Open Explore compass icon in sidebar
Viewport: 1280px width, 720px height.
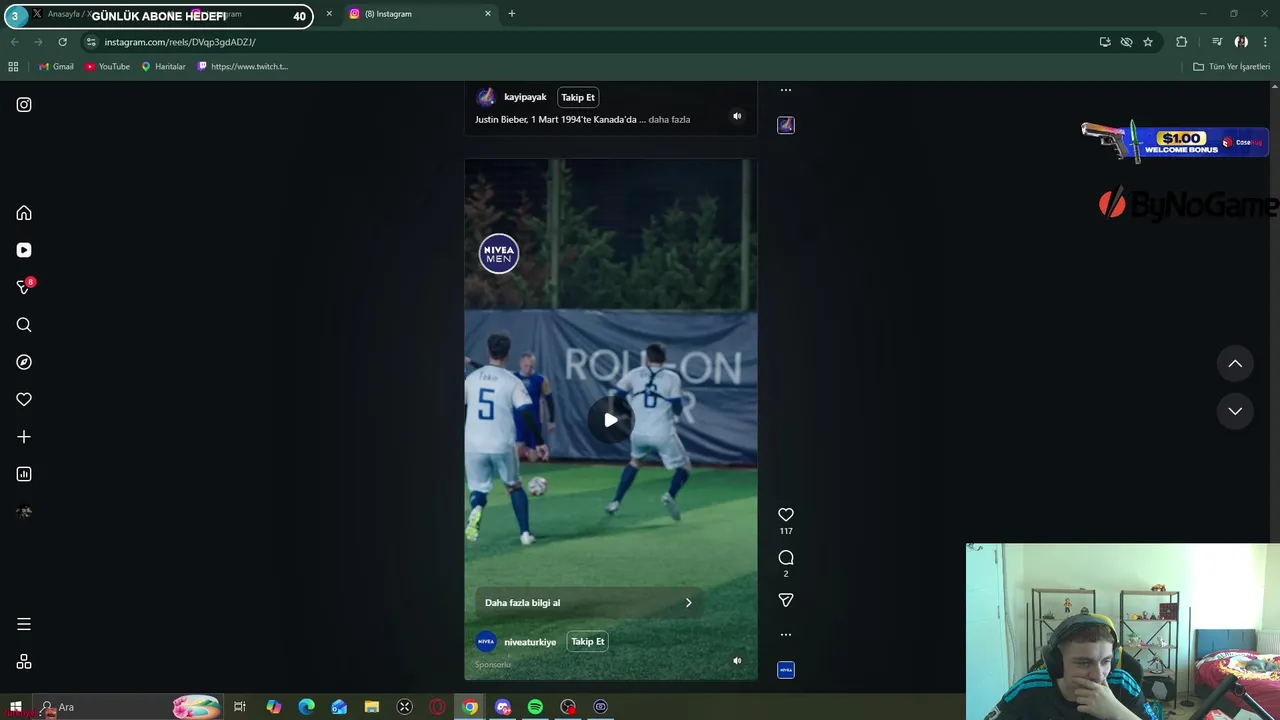(x=24, y=362)
